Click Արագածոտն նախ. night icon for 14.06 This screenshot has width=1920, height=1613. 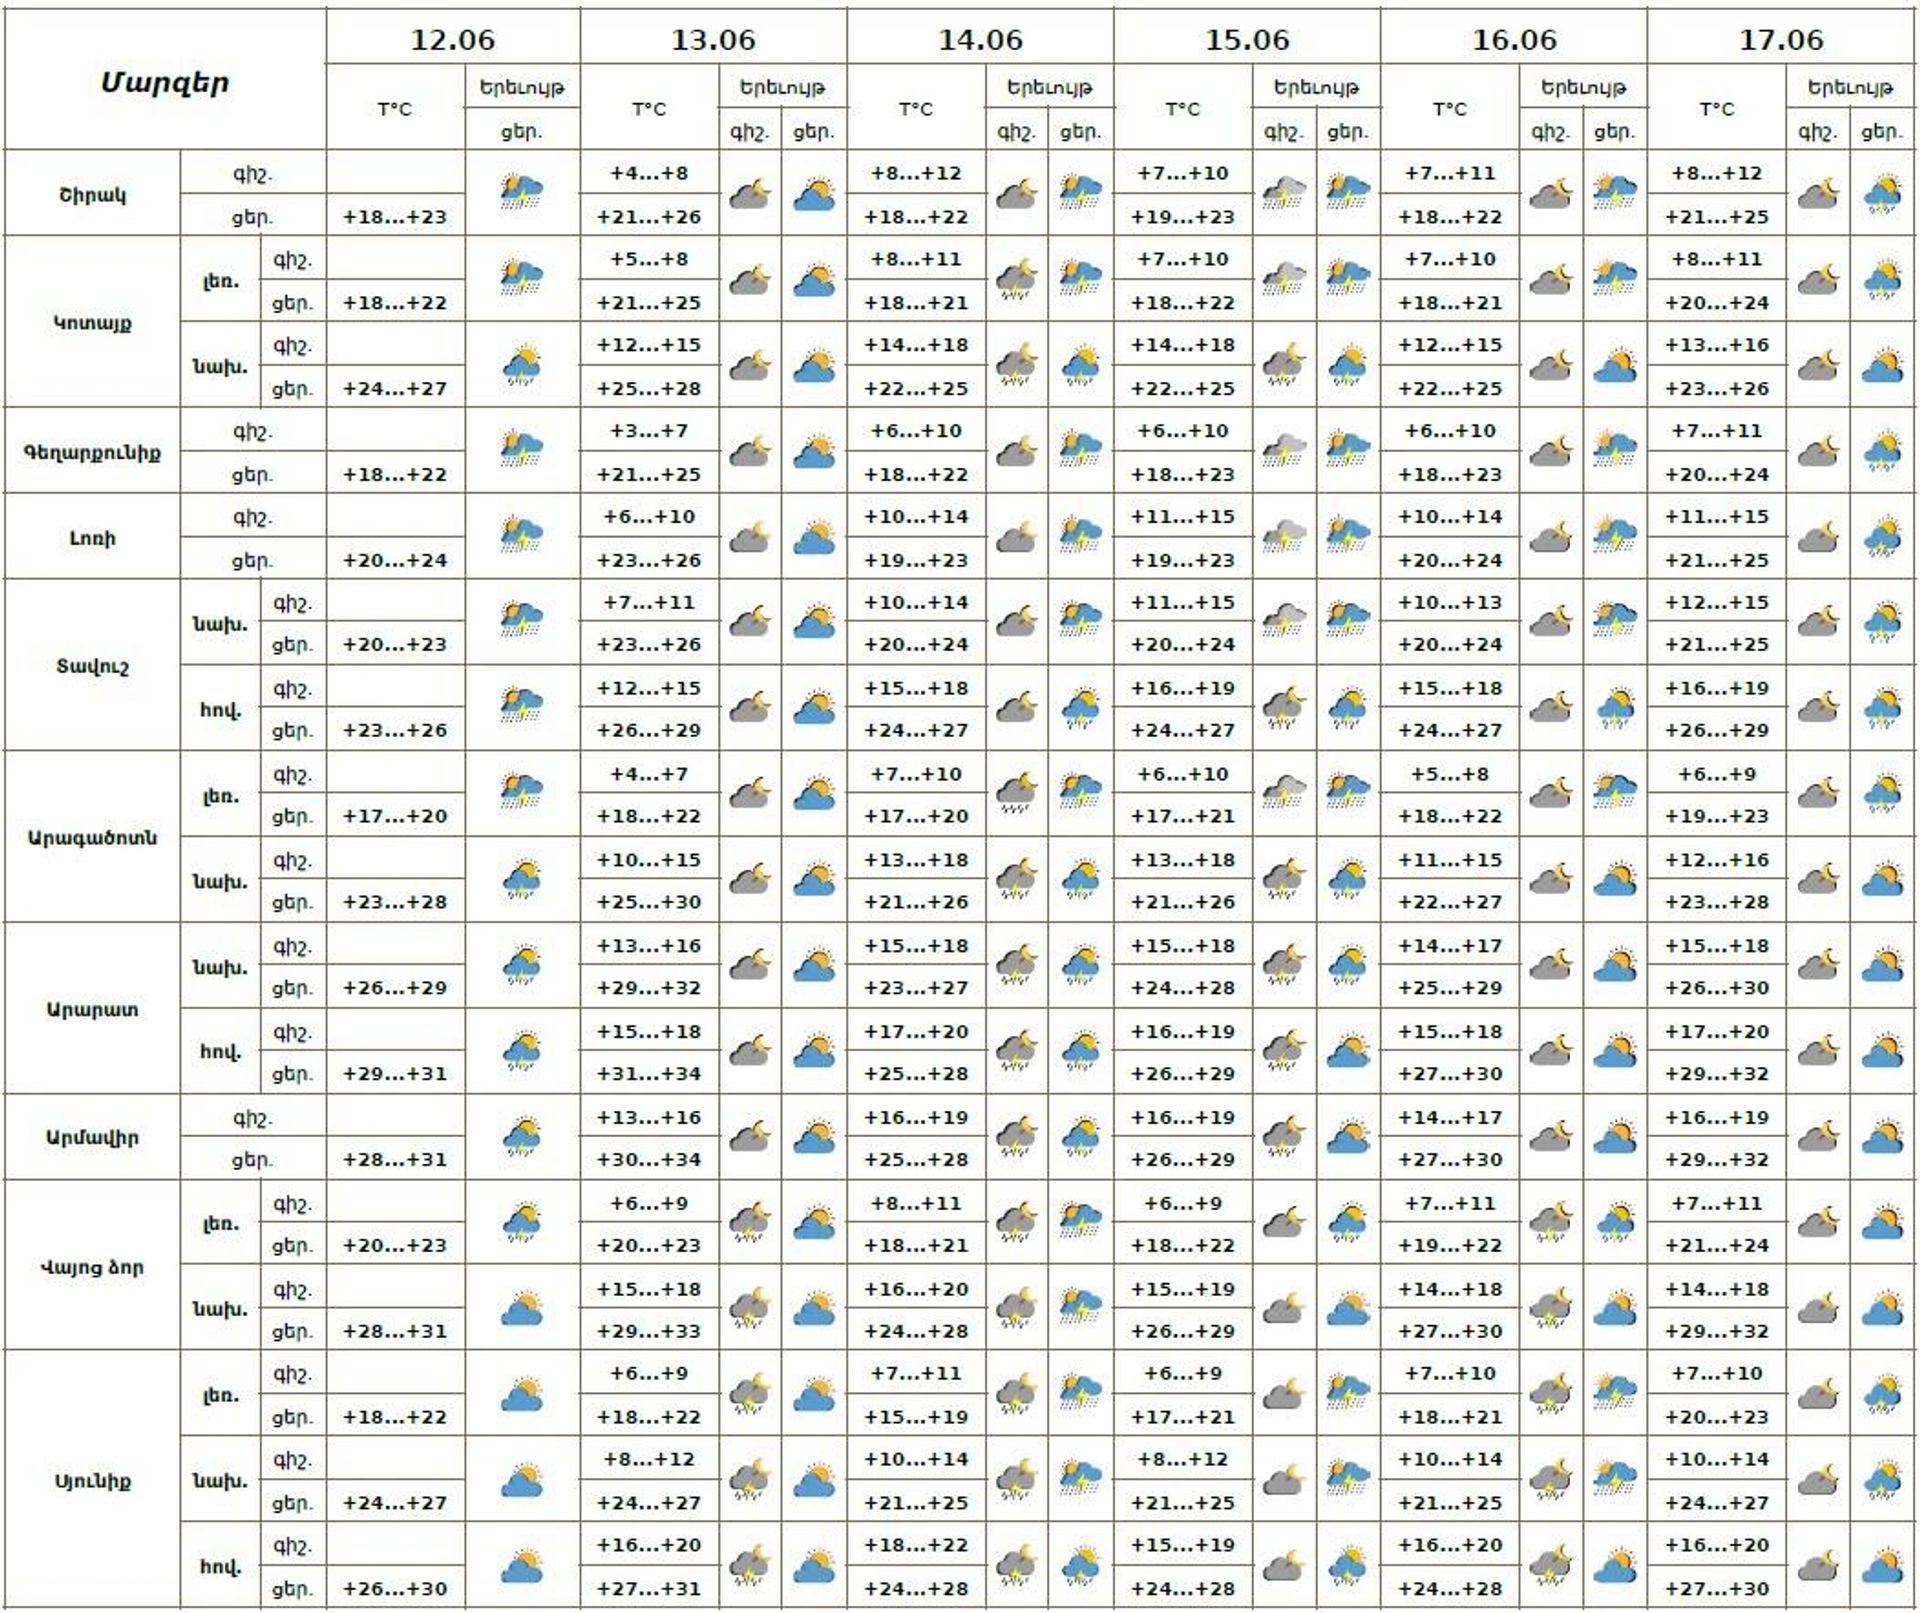coord(1017,880)
